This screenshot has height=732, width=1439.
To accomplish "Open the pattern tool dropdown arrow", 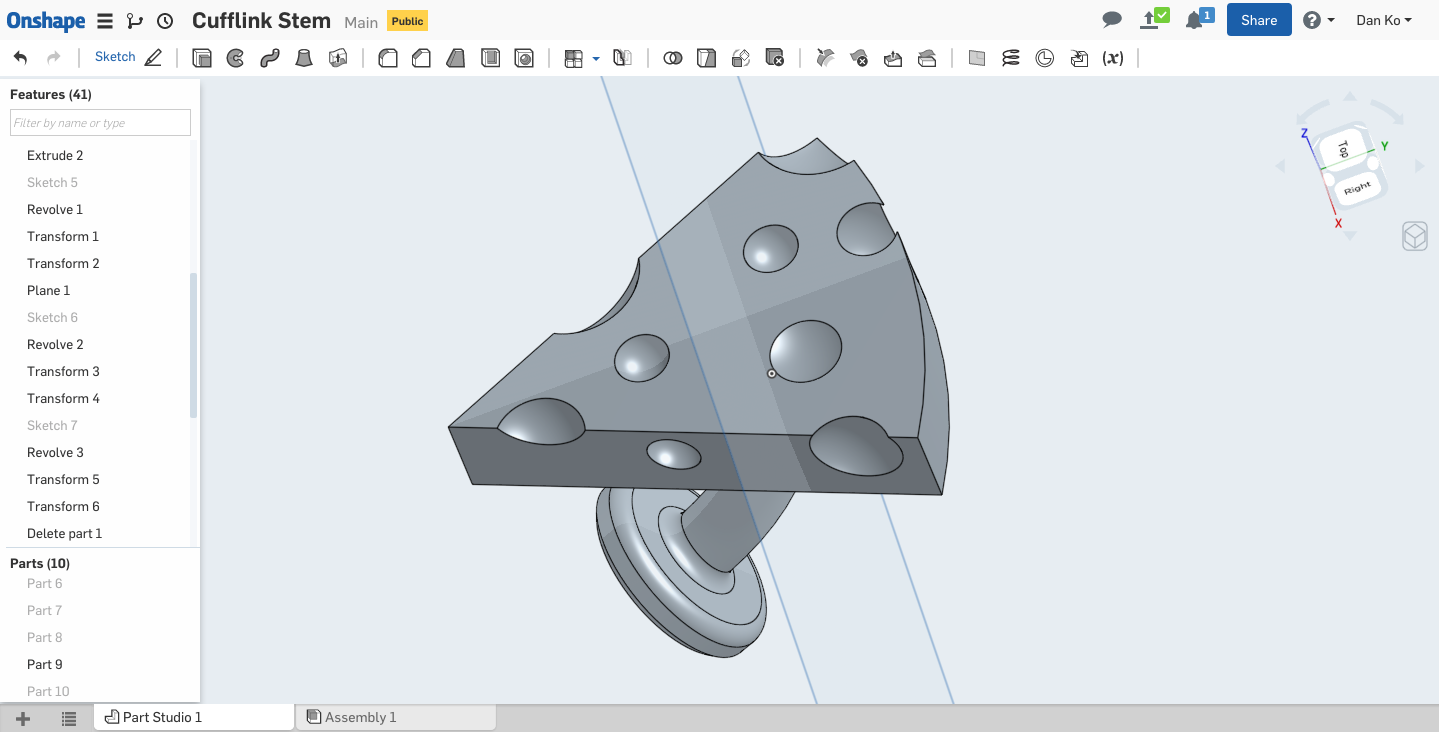I will (596, 59).
